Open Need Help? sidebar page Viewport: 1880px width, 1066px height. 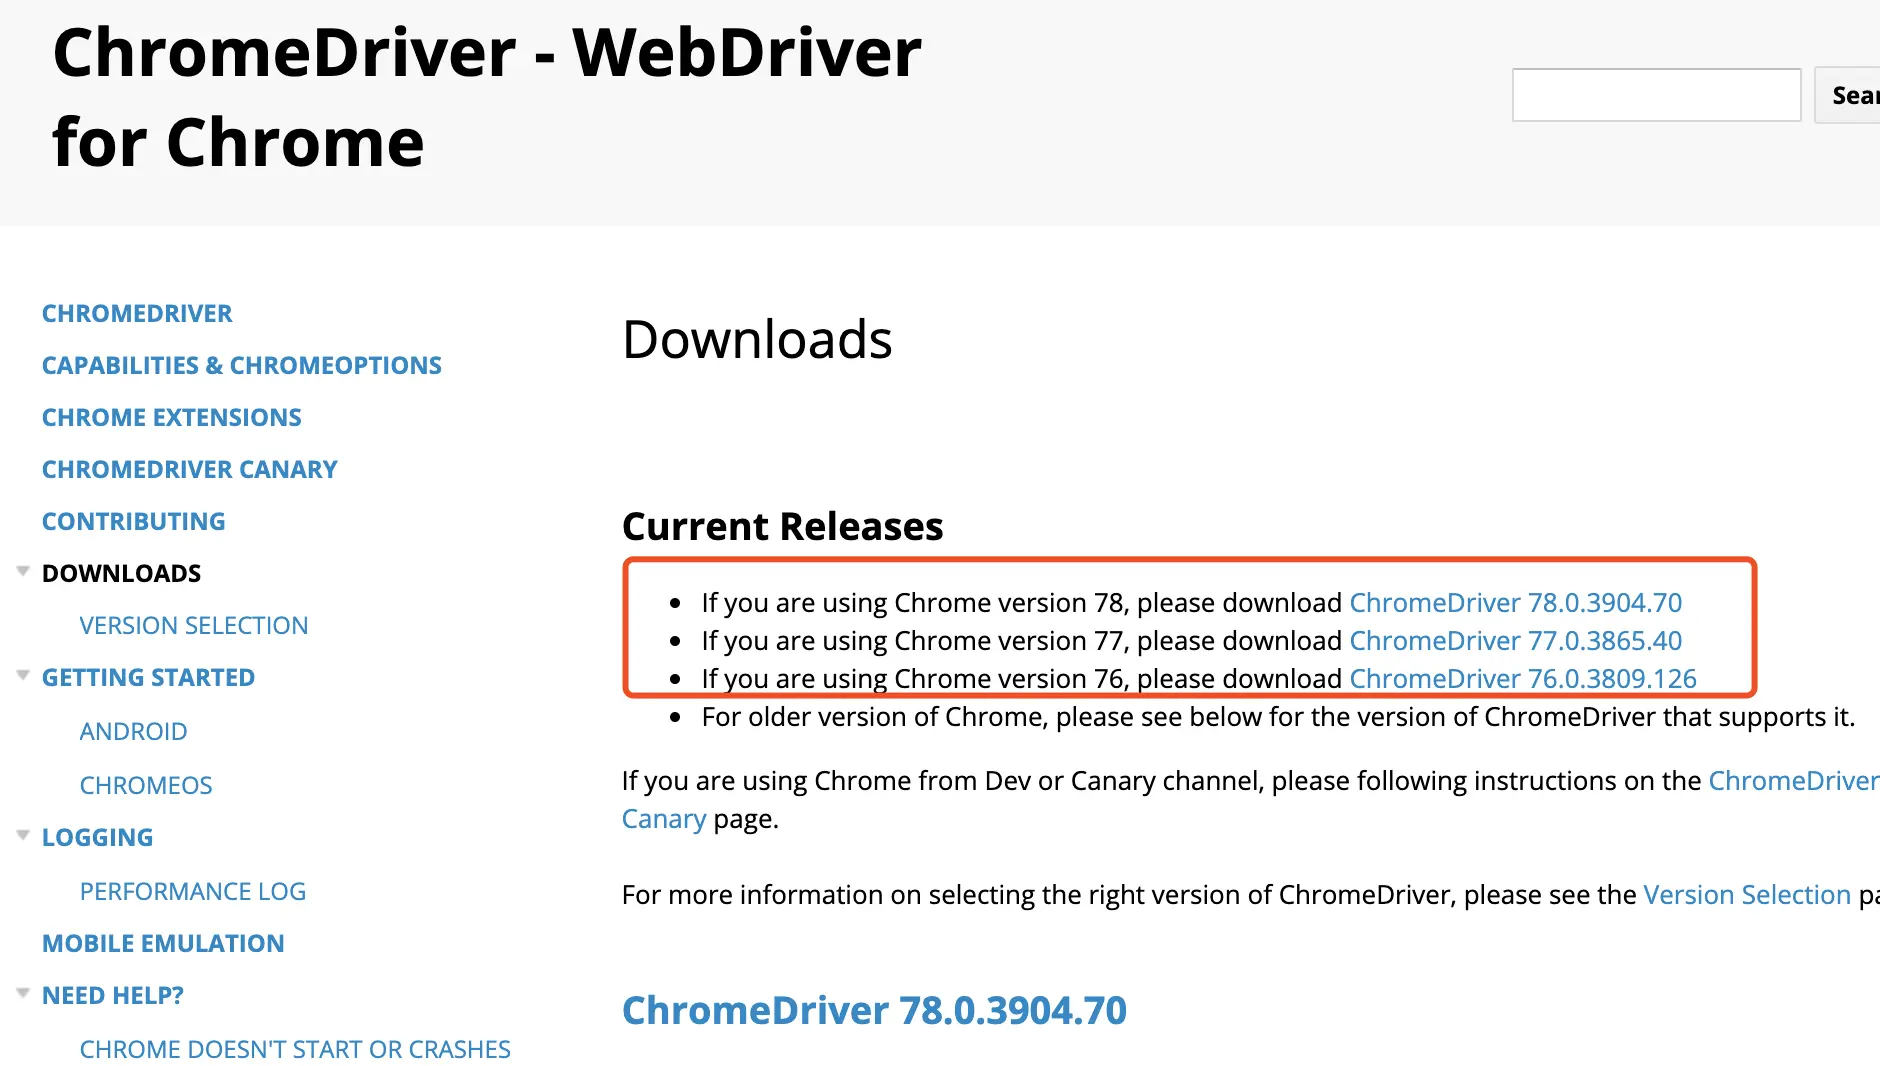tap(113, 995)
